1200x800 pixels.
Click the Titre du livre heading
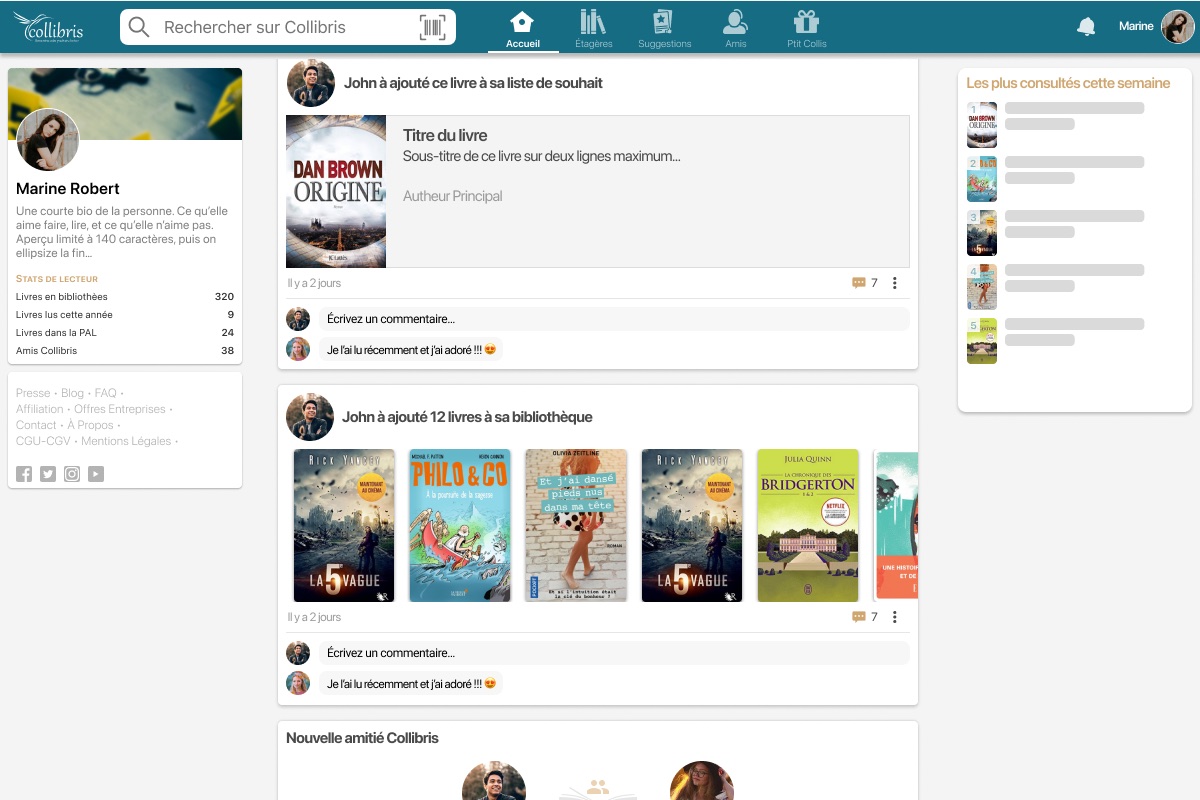coord(445,135)
